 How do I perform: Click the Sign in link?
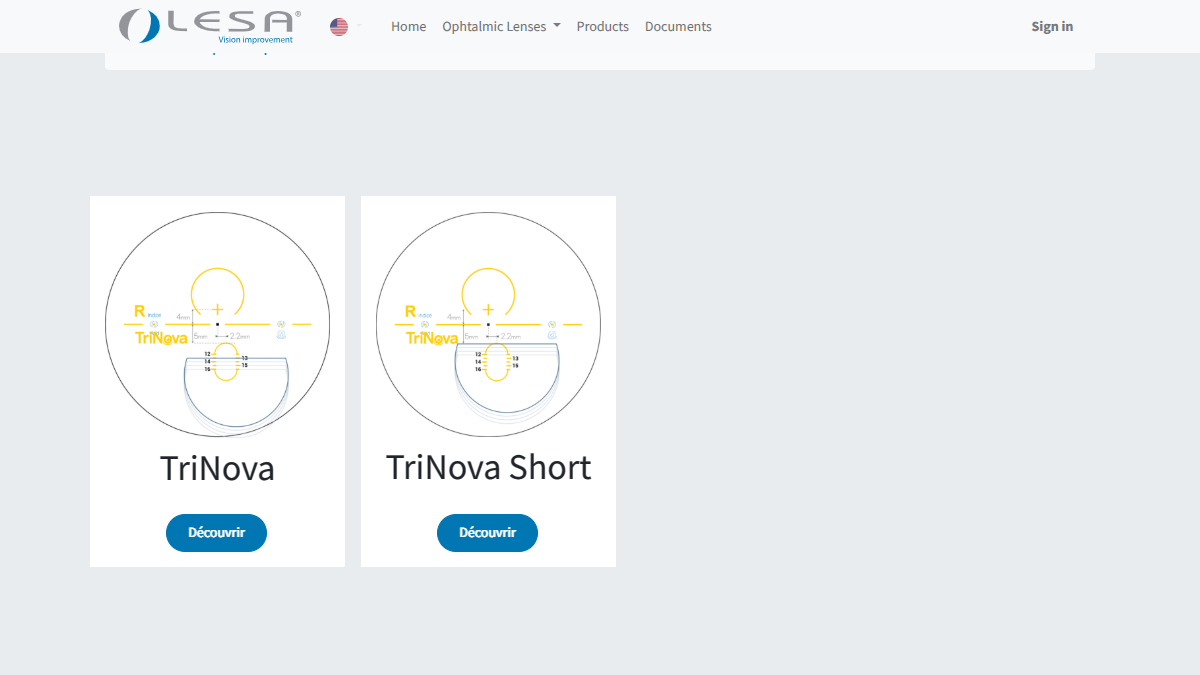tap(1052, 27)
